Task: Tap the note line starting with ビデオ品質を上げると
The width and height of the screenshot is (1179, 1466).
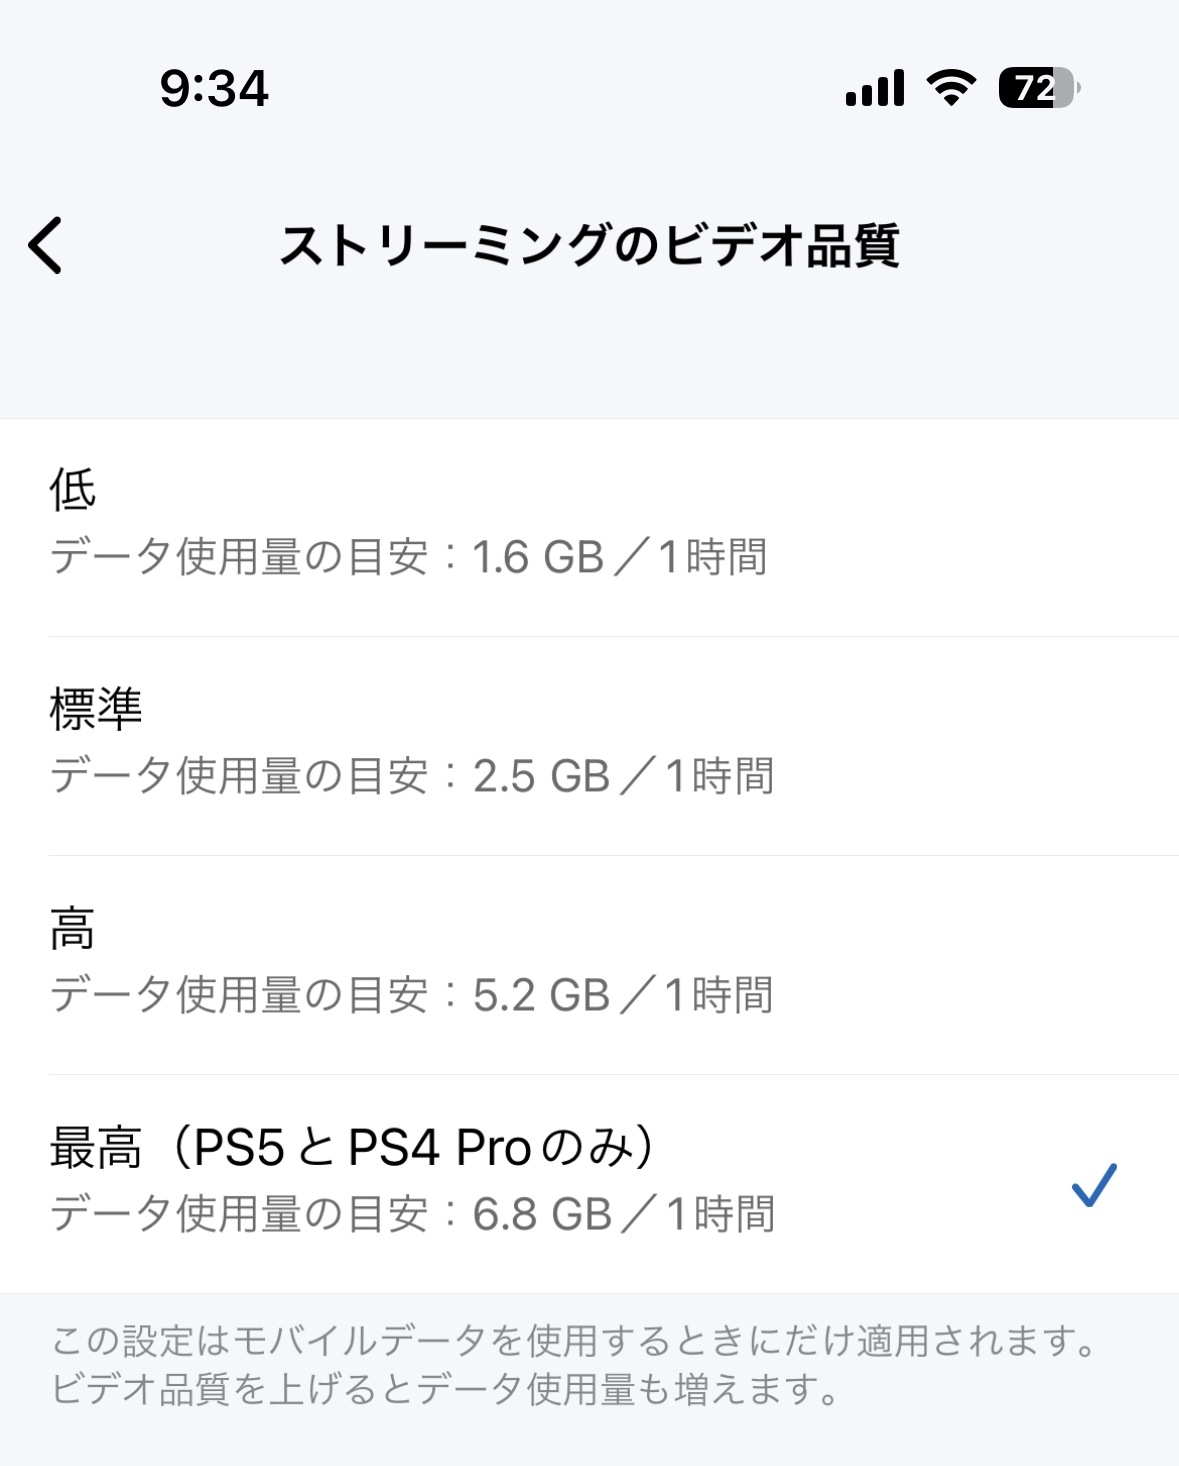Action: pyautogui.click(x=445, y=1389)
